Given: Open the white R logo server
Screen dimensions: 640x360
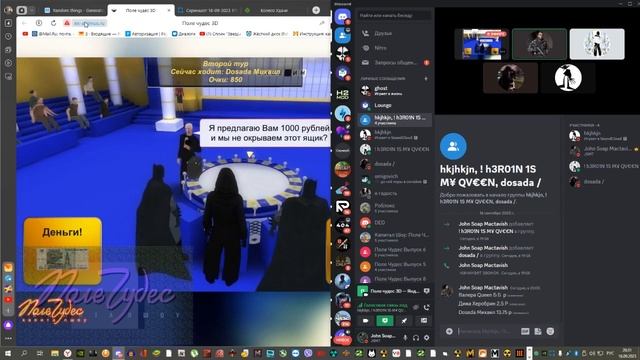Looking at the screenshot, I should pyautogui.click(x=342, y=207).
